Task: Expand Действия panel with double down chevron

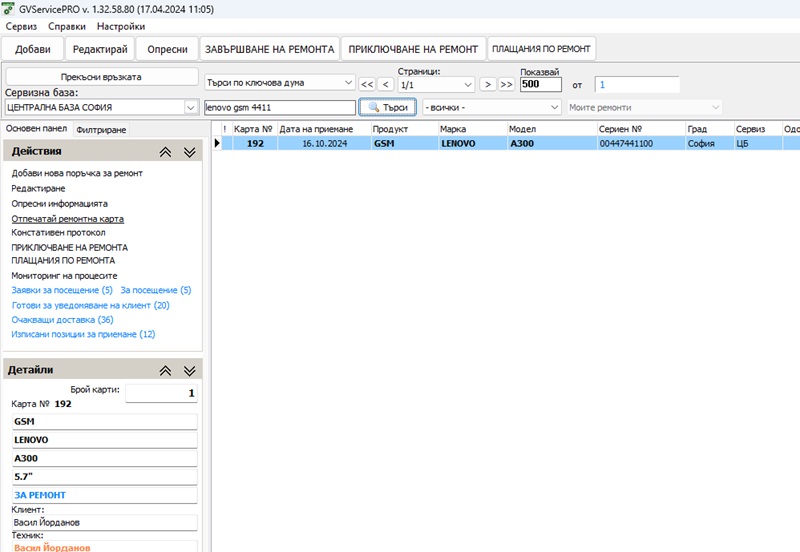Action: click(189, 152)
